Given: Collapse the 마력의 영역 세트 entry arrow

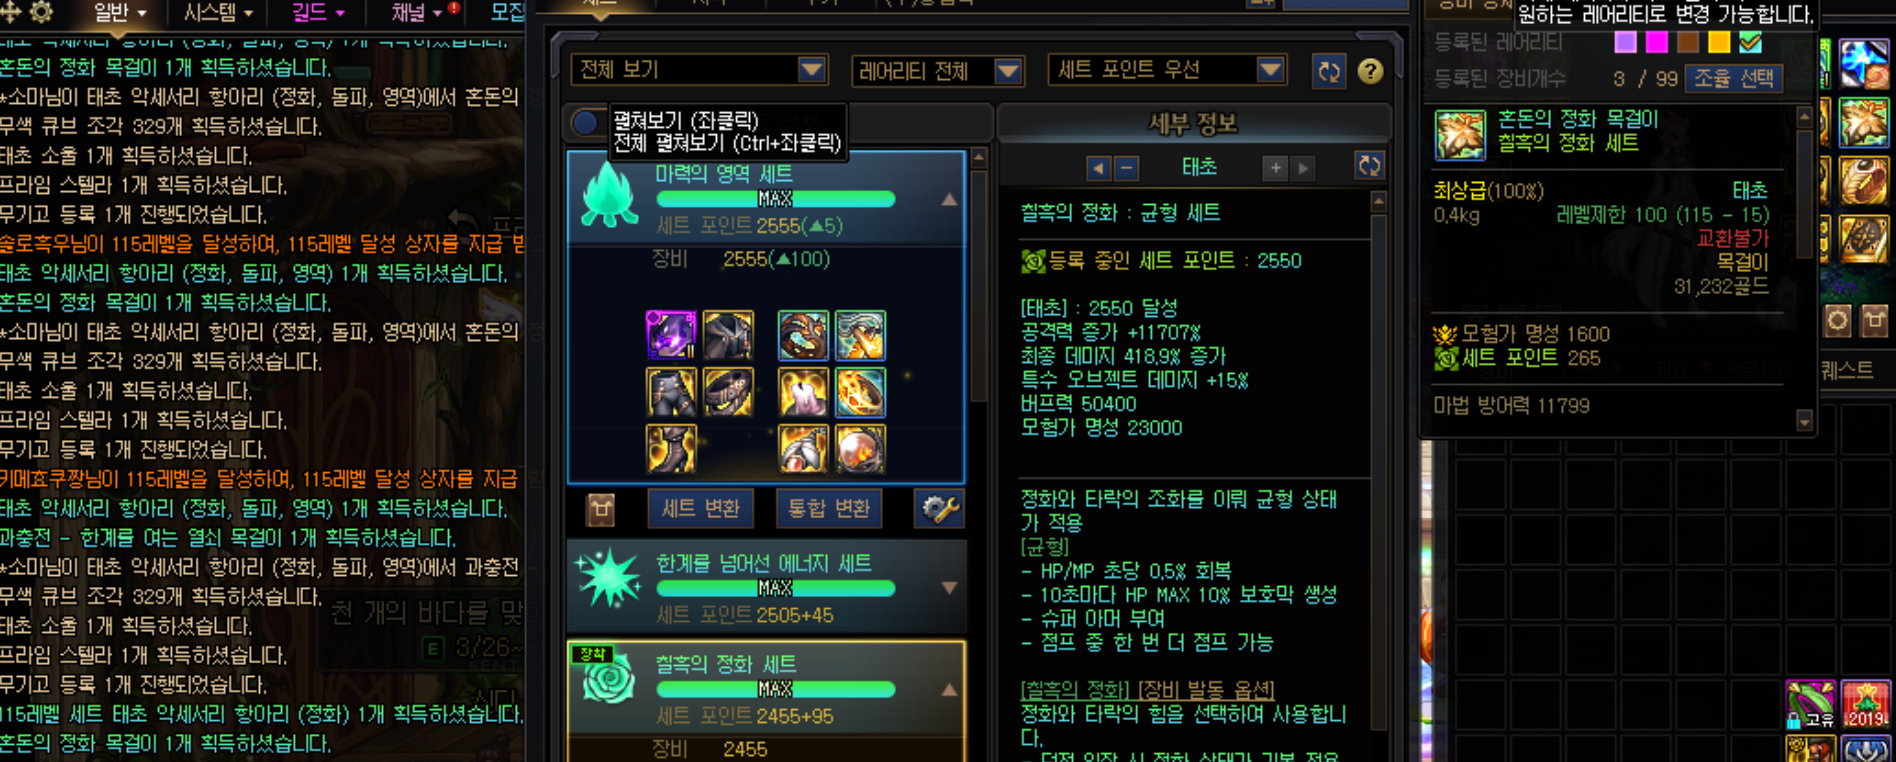Looking at the screenshot, I should tap(949, 200).
